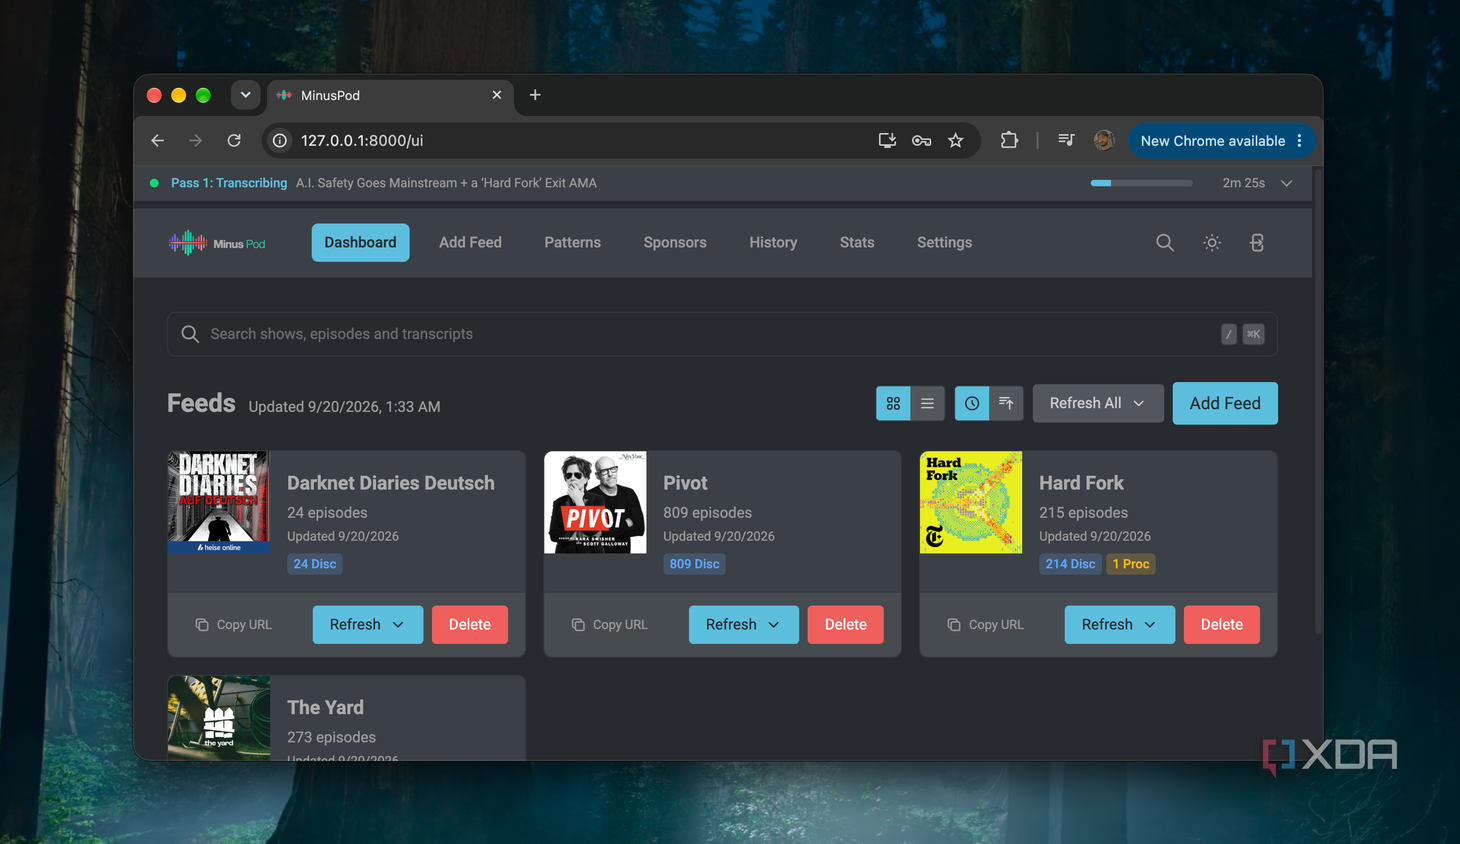Click the install app icon in address bar

pyautogui.click(x=887, y=141)
